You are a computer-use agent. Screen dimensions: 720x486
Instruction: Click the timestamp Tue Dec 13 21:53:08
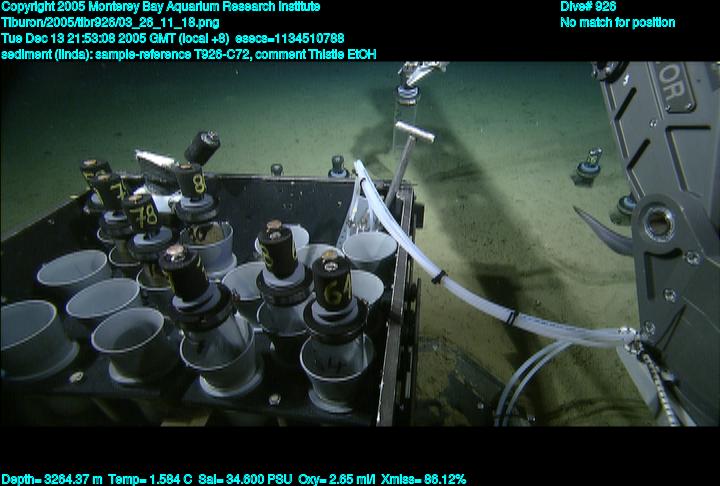95,38
